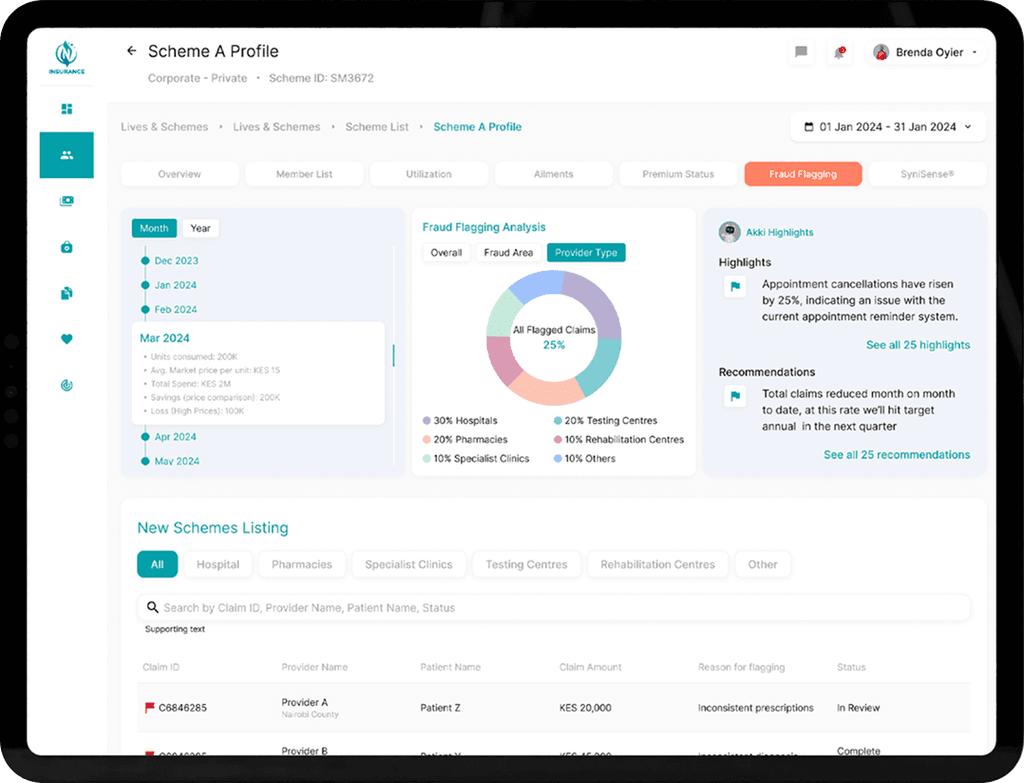
Task: Click the search magnifier icon
Action: point(152,607)
